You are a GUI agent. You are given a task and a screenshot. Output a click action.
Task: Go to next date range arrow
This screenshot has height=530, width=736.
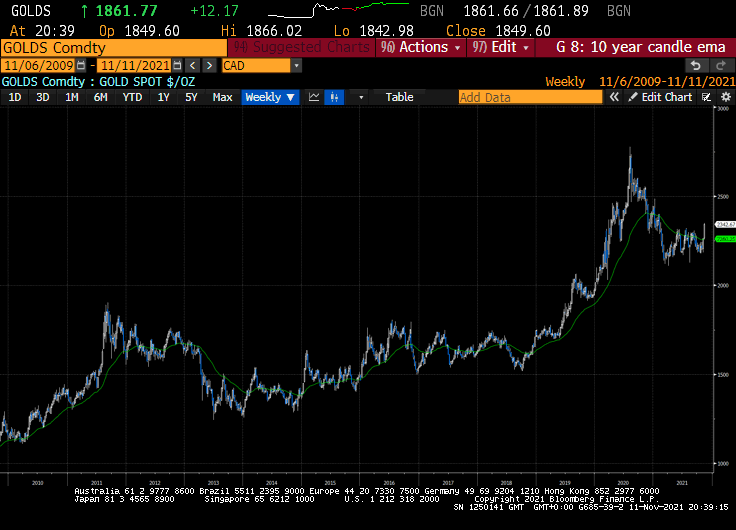(209, 65)
